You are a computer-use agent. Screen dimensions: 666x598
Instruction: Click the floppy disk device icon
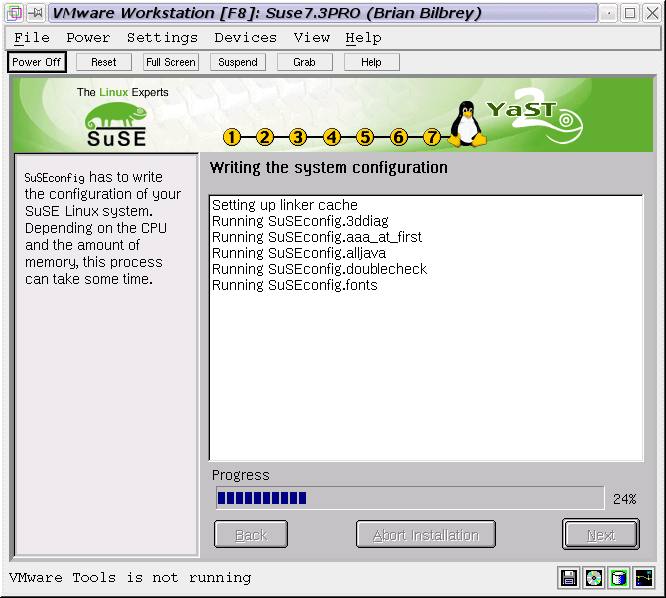(x=569, y=578)
